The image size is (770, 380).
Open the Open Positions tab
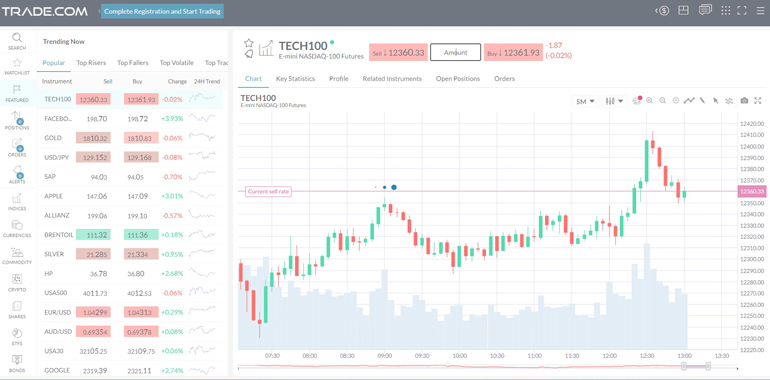[x=458, y=79]
